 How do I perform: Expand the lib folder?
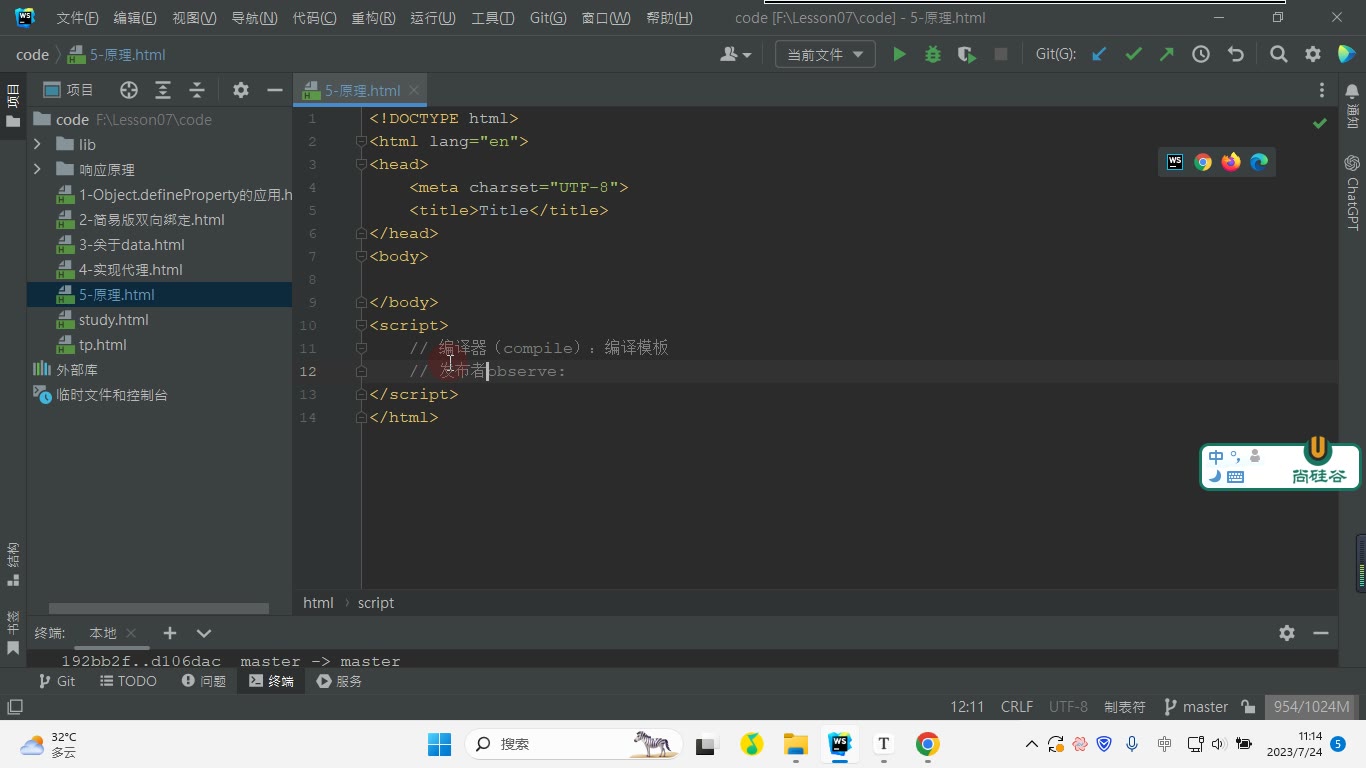[37, 144]
